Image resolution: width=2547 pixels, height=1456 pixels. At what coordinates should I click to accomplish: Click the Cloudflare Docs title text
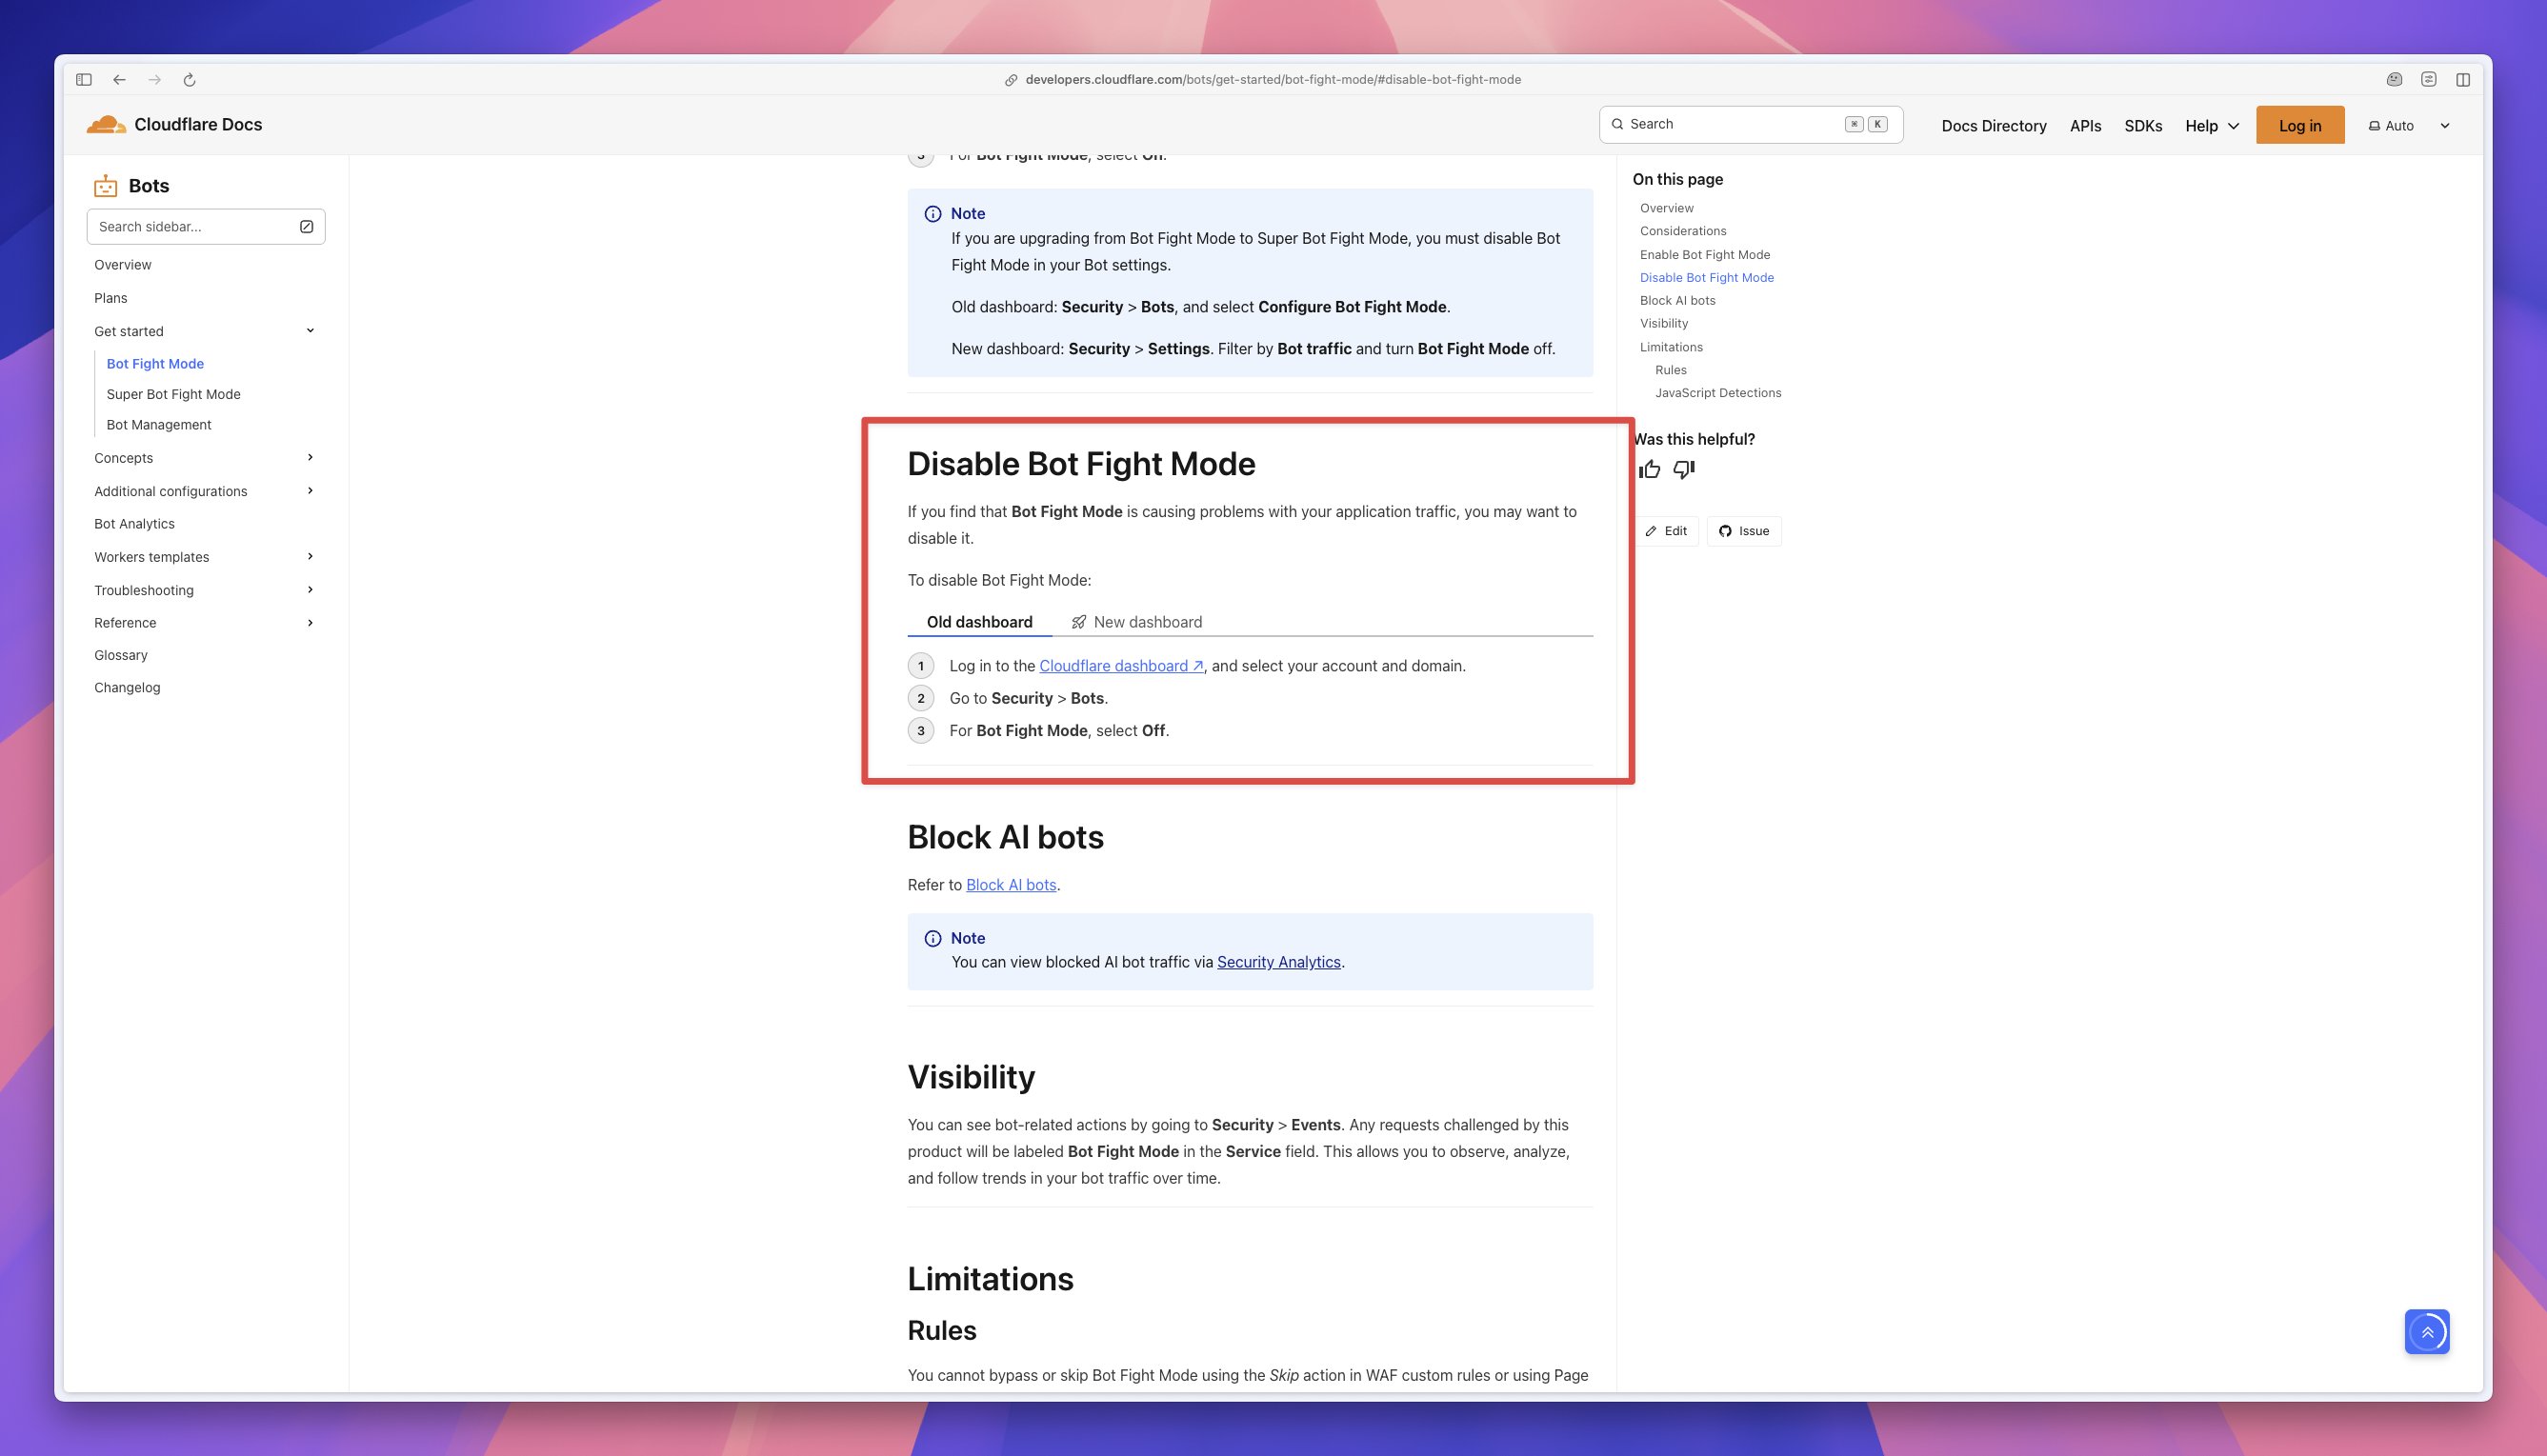(198, 124)
